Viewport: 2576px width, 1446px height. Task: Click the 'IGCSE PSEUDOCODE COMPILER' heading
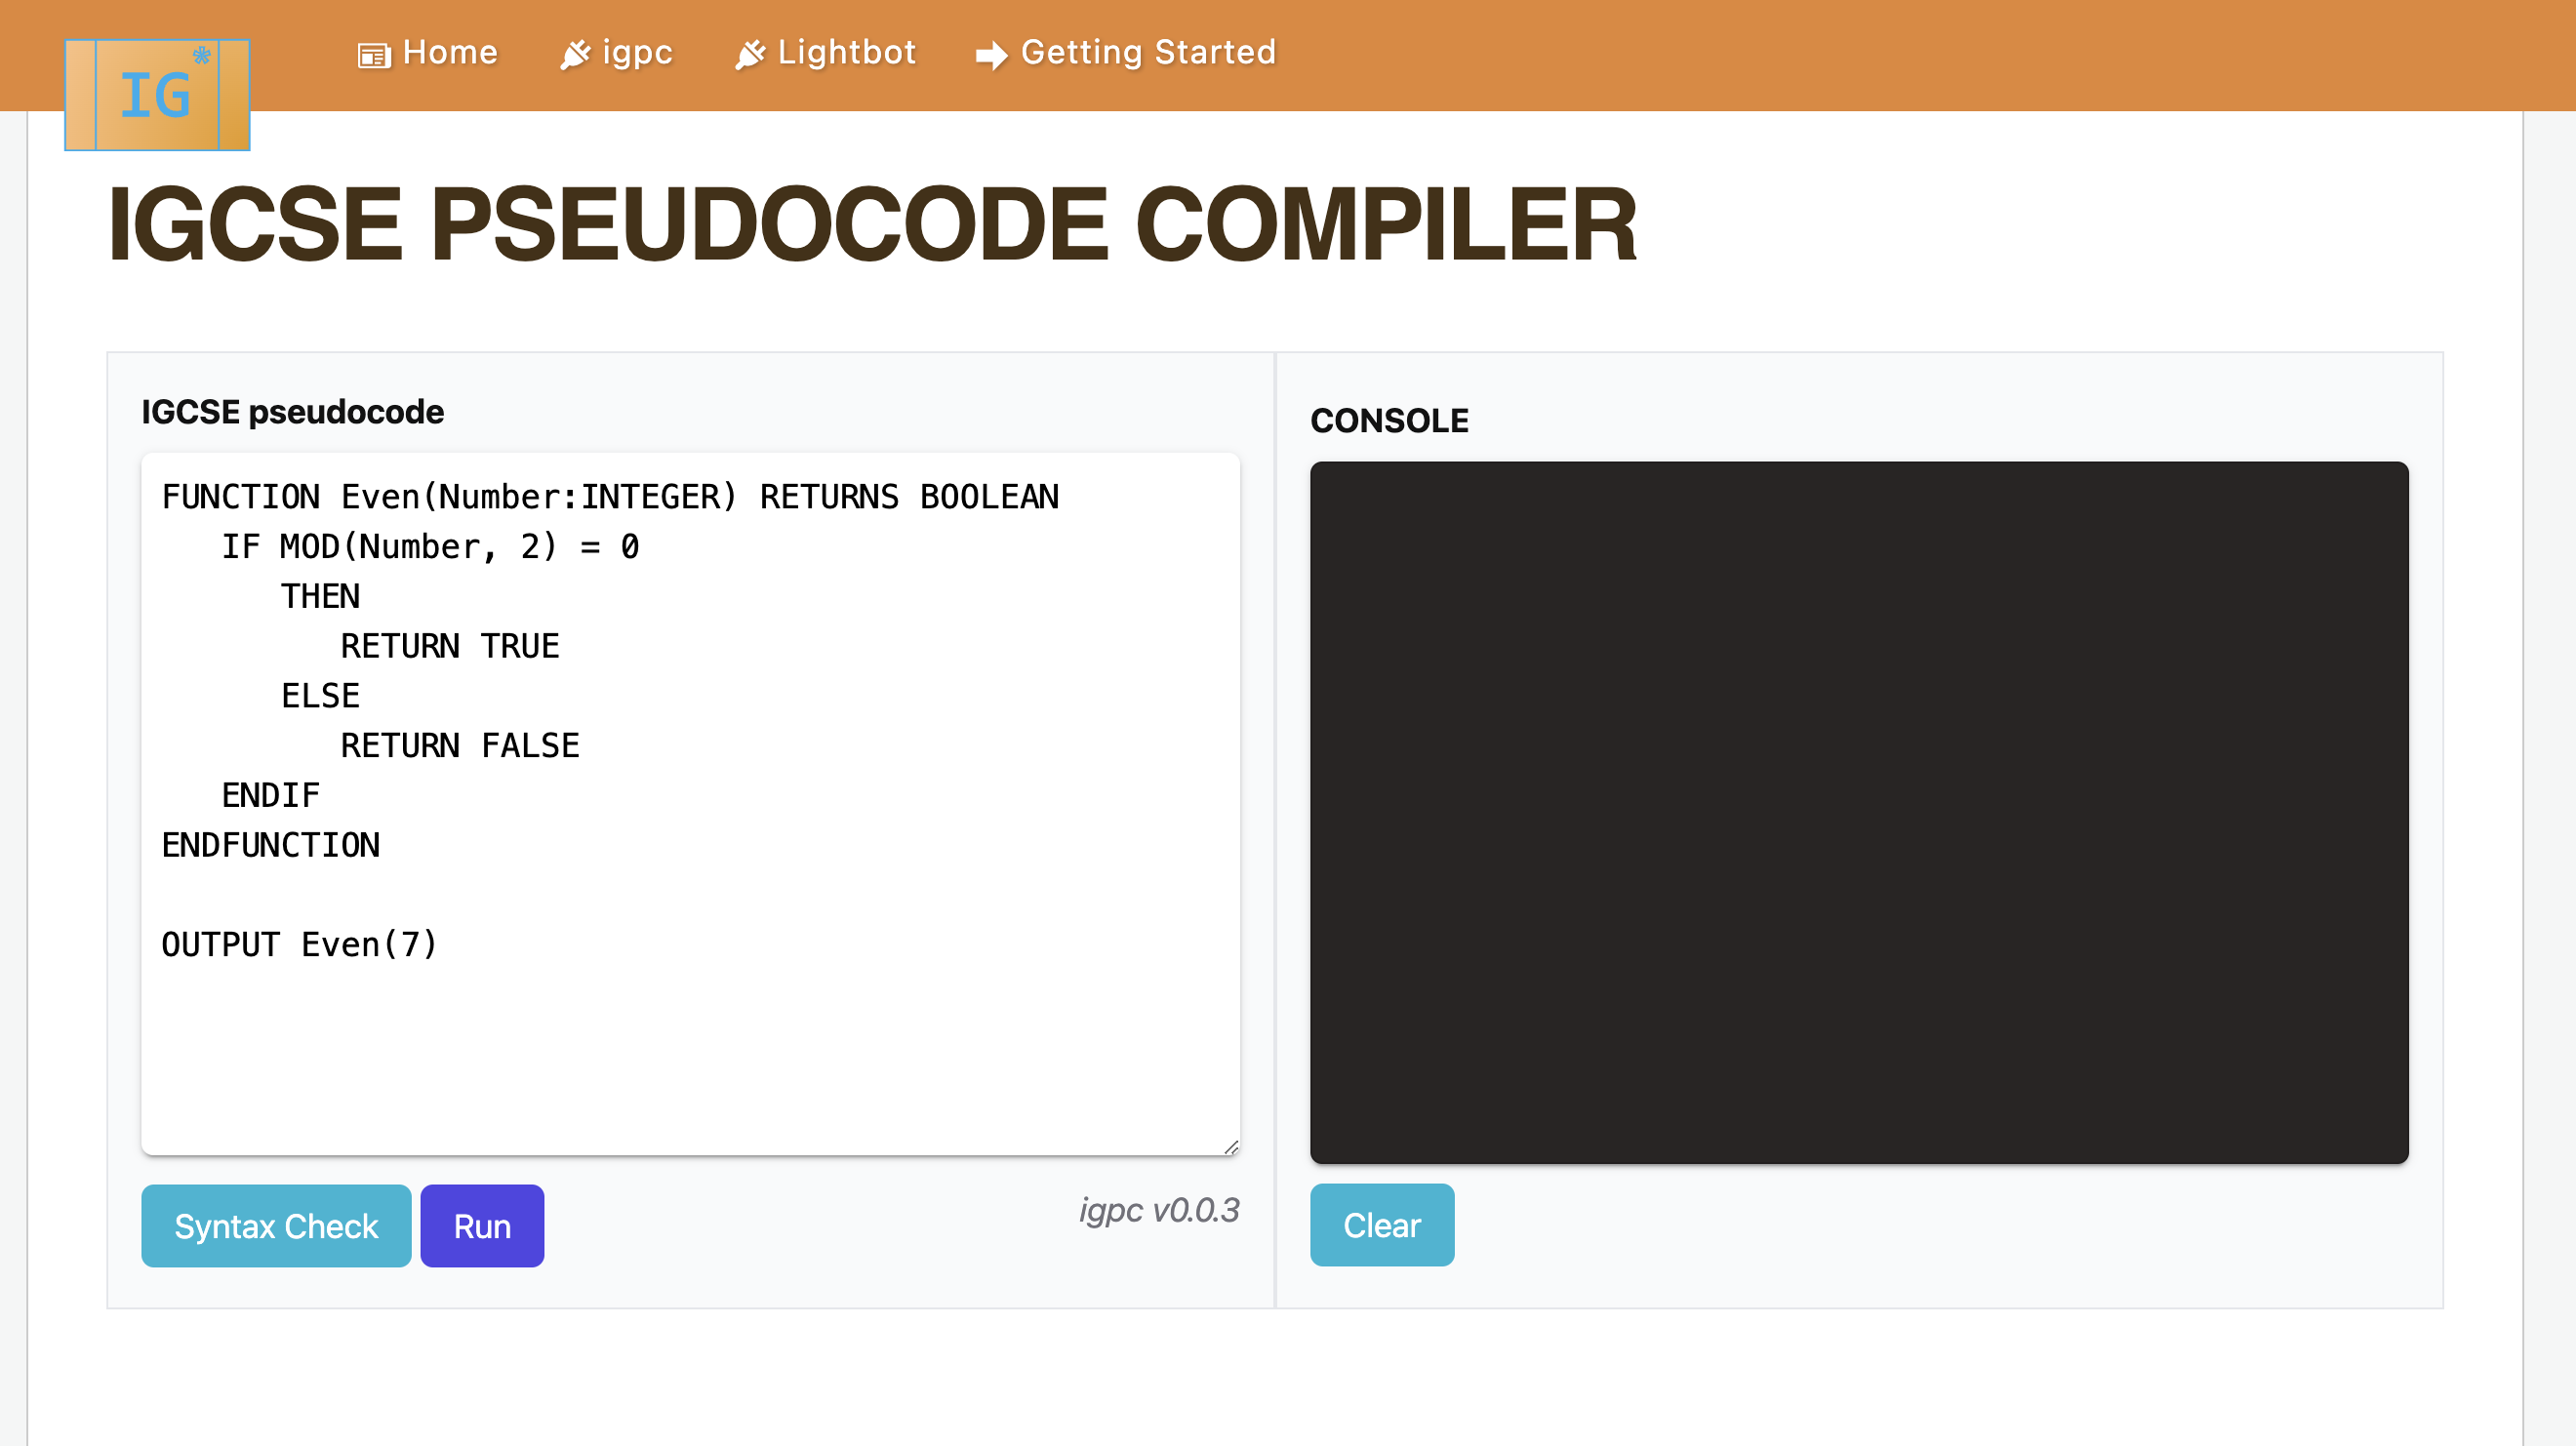point(872,225)
